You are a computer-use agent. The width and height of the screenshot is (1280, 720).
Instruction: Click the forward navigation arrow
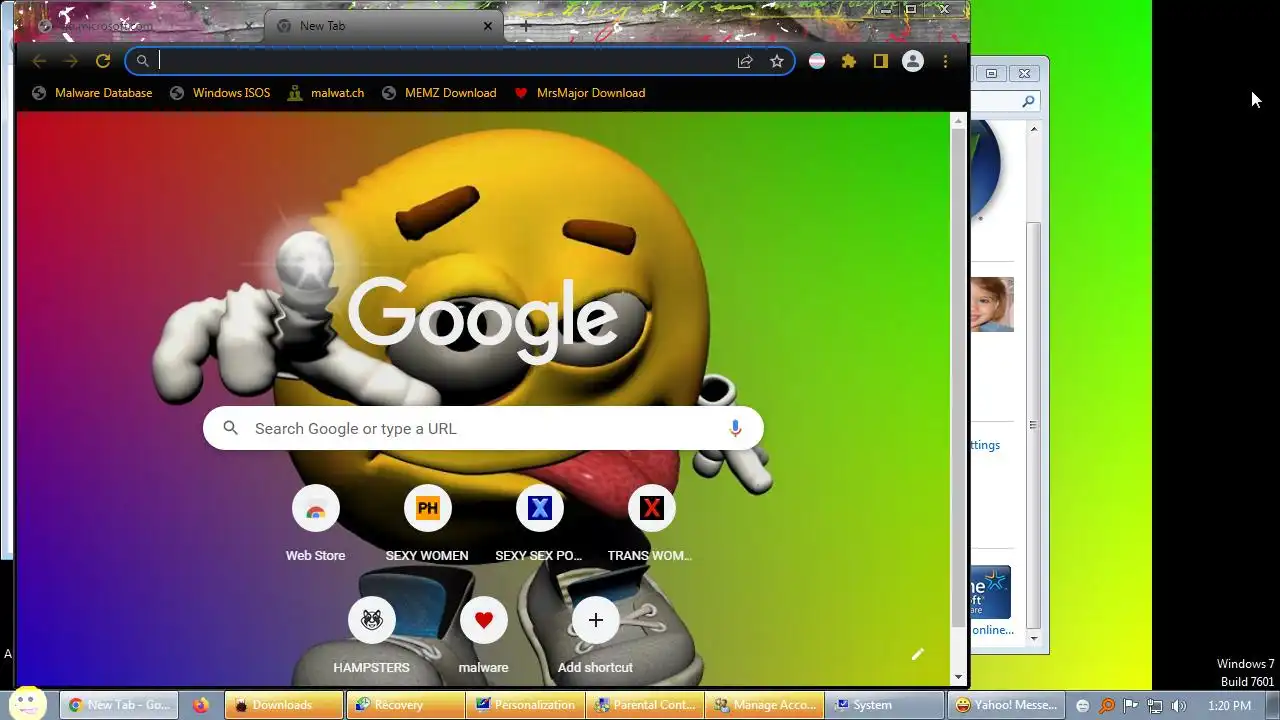[x=70, y=61]
